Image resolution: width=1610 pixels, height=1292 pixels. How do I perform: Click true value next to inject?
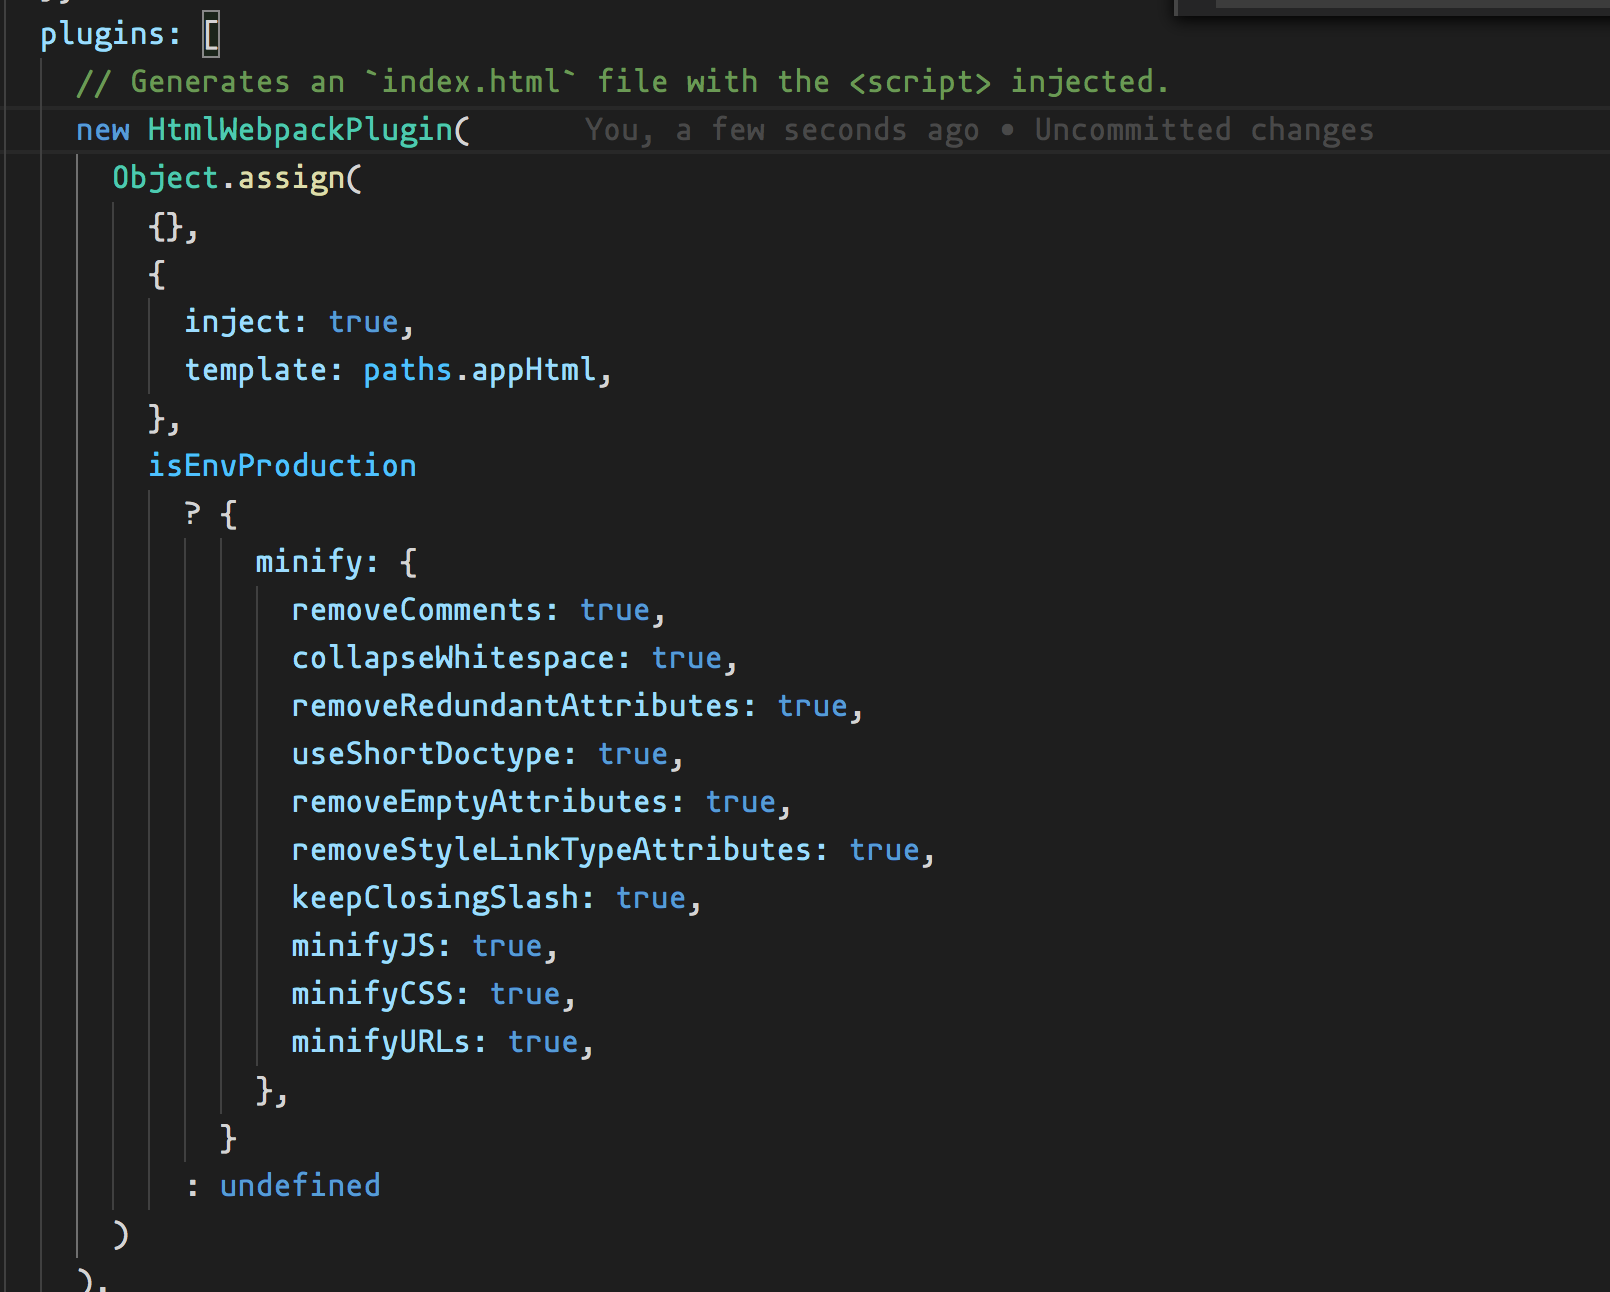pyautogui.click(x=363, y=322)
